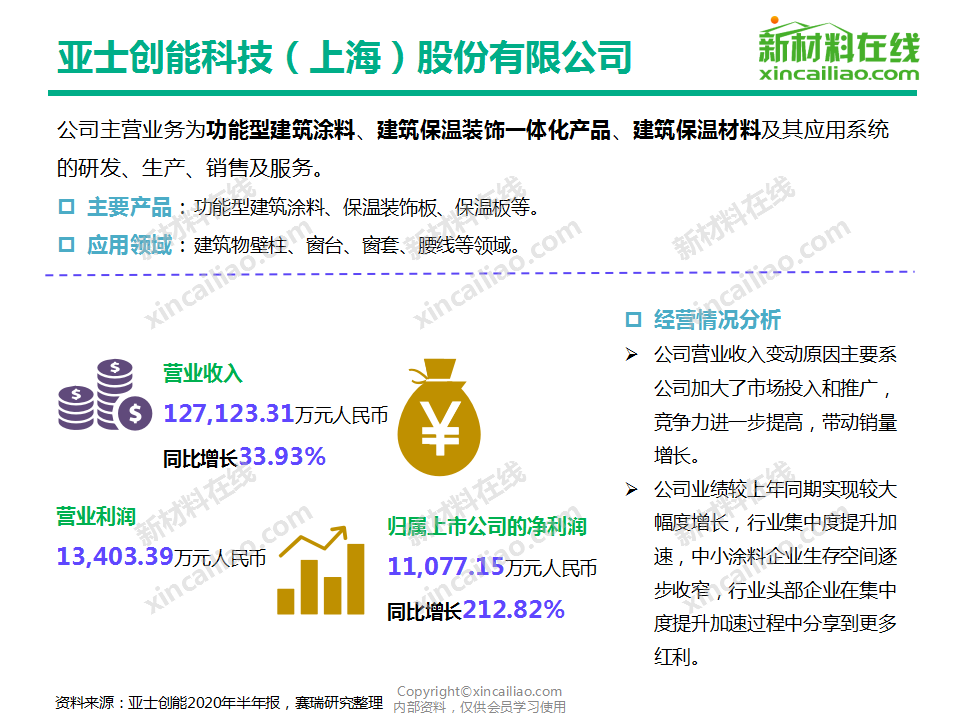Click the bold text 功能型建筑涂料
The image size is (960, 720).
point(280,130)
